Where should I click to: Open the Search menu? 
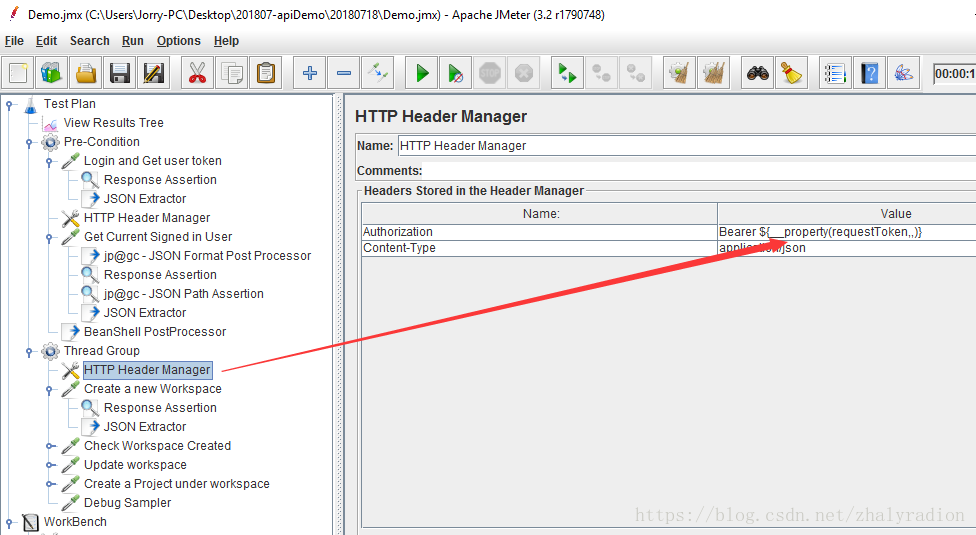point(90,41)
